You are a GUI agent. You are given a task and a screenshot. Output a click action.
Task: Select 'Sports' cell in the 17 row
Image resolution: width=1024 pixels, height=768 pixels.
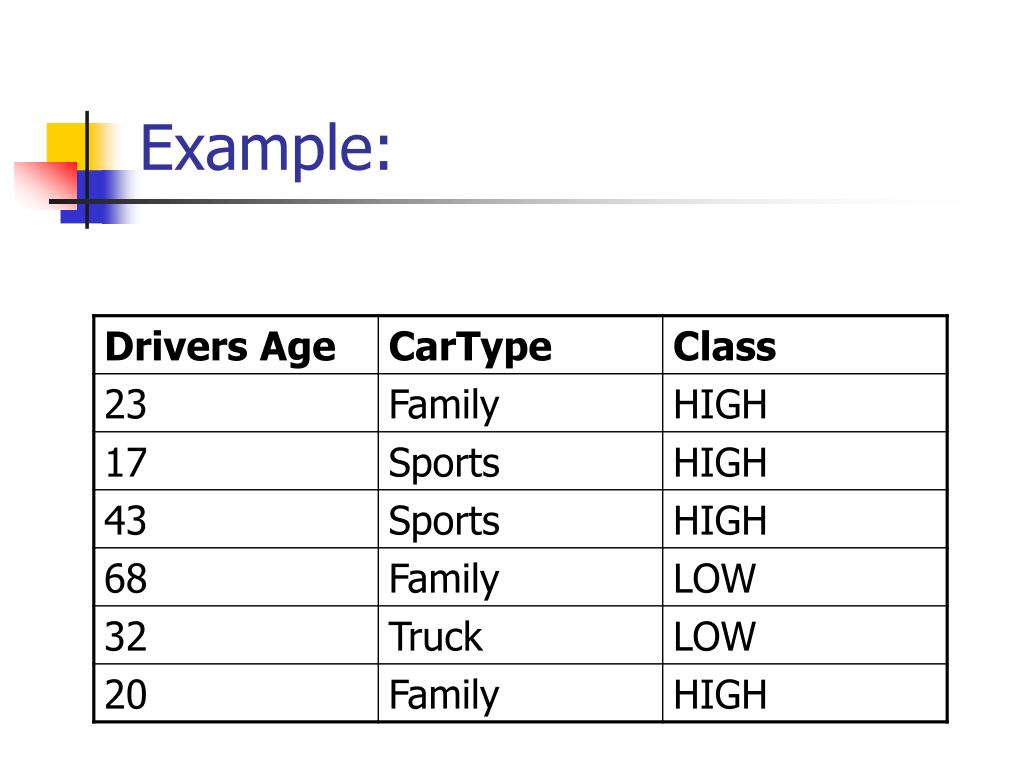520,461
